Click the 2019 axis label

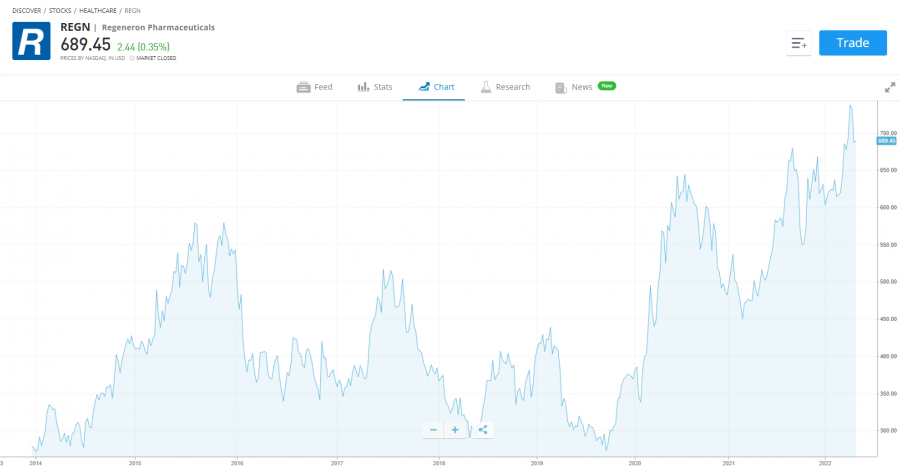coord(537,463)
